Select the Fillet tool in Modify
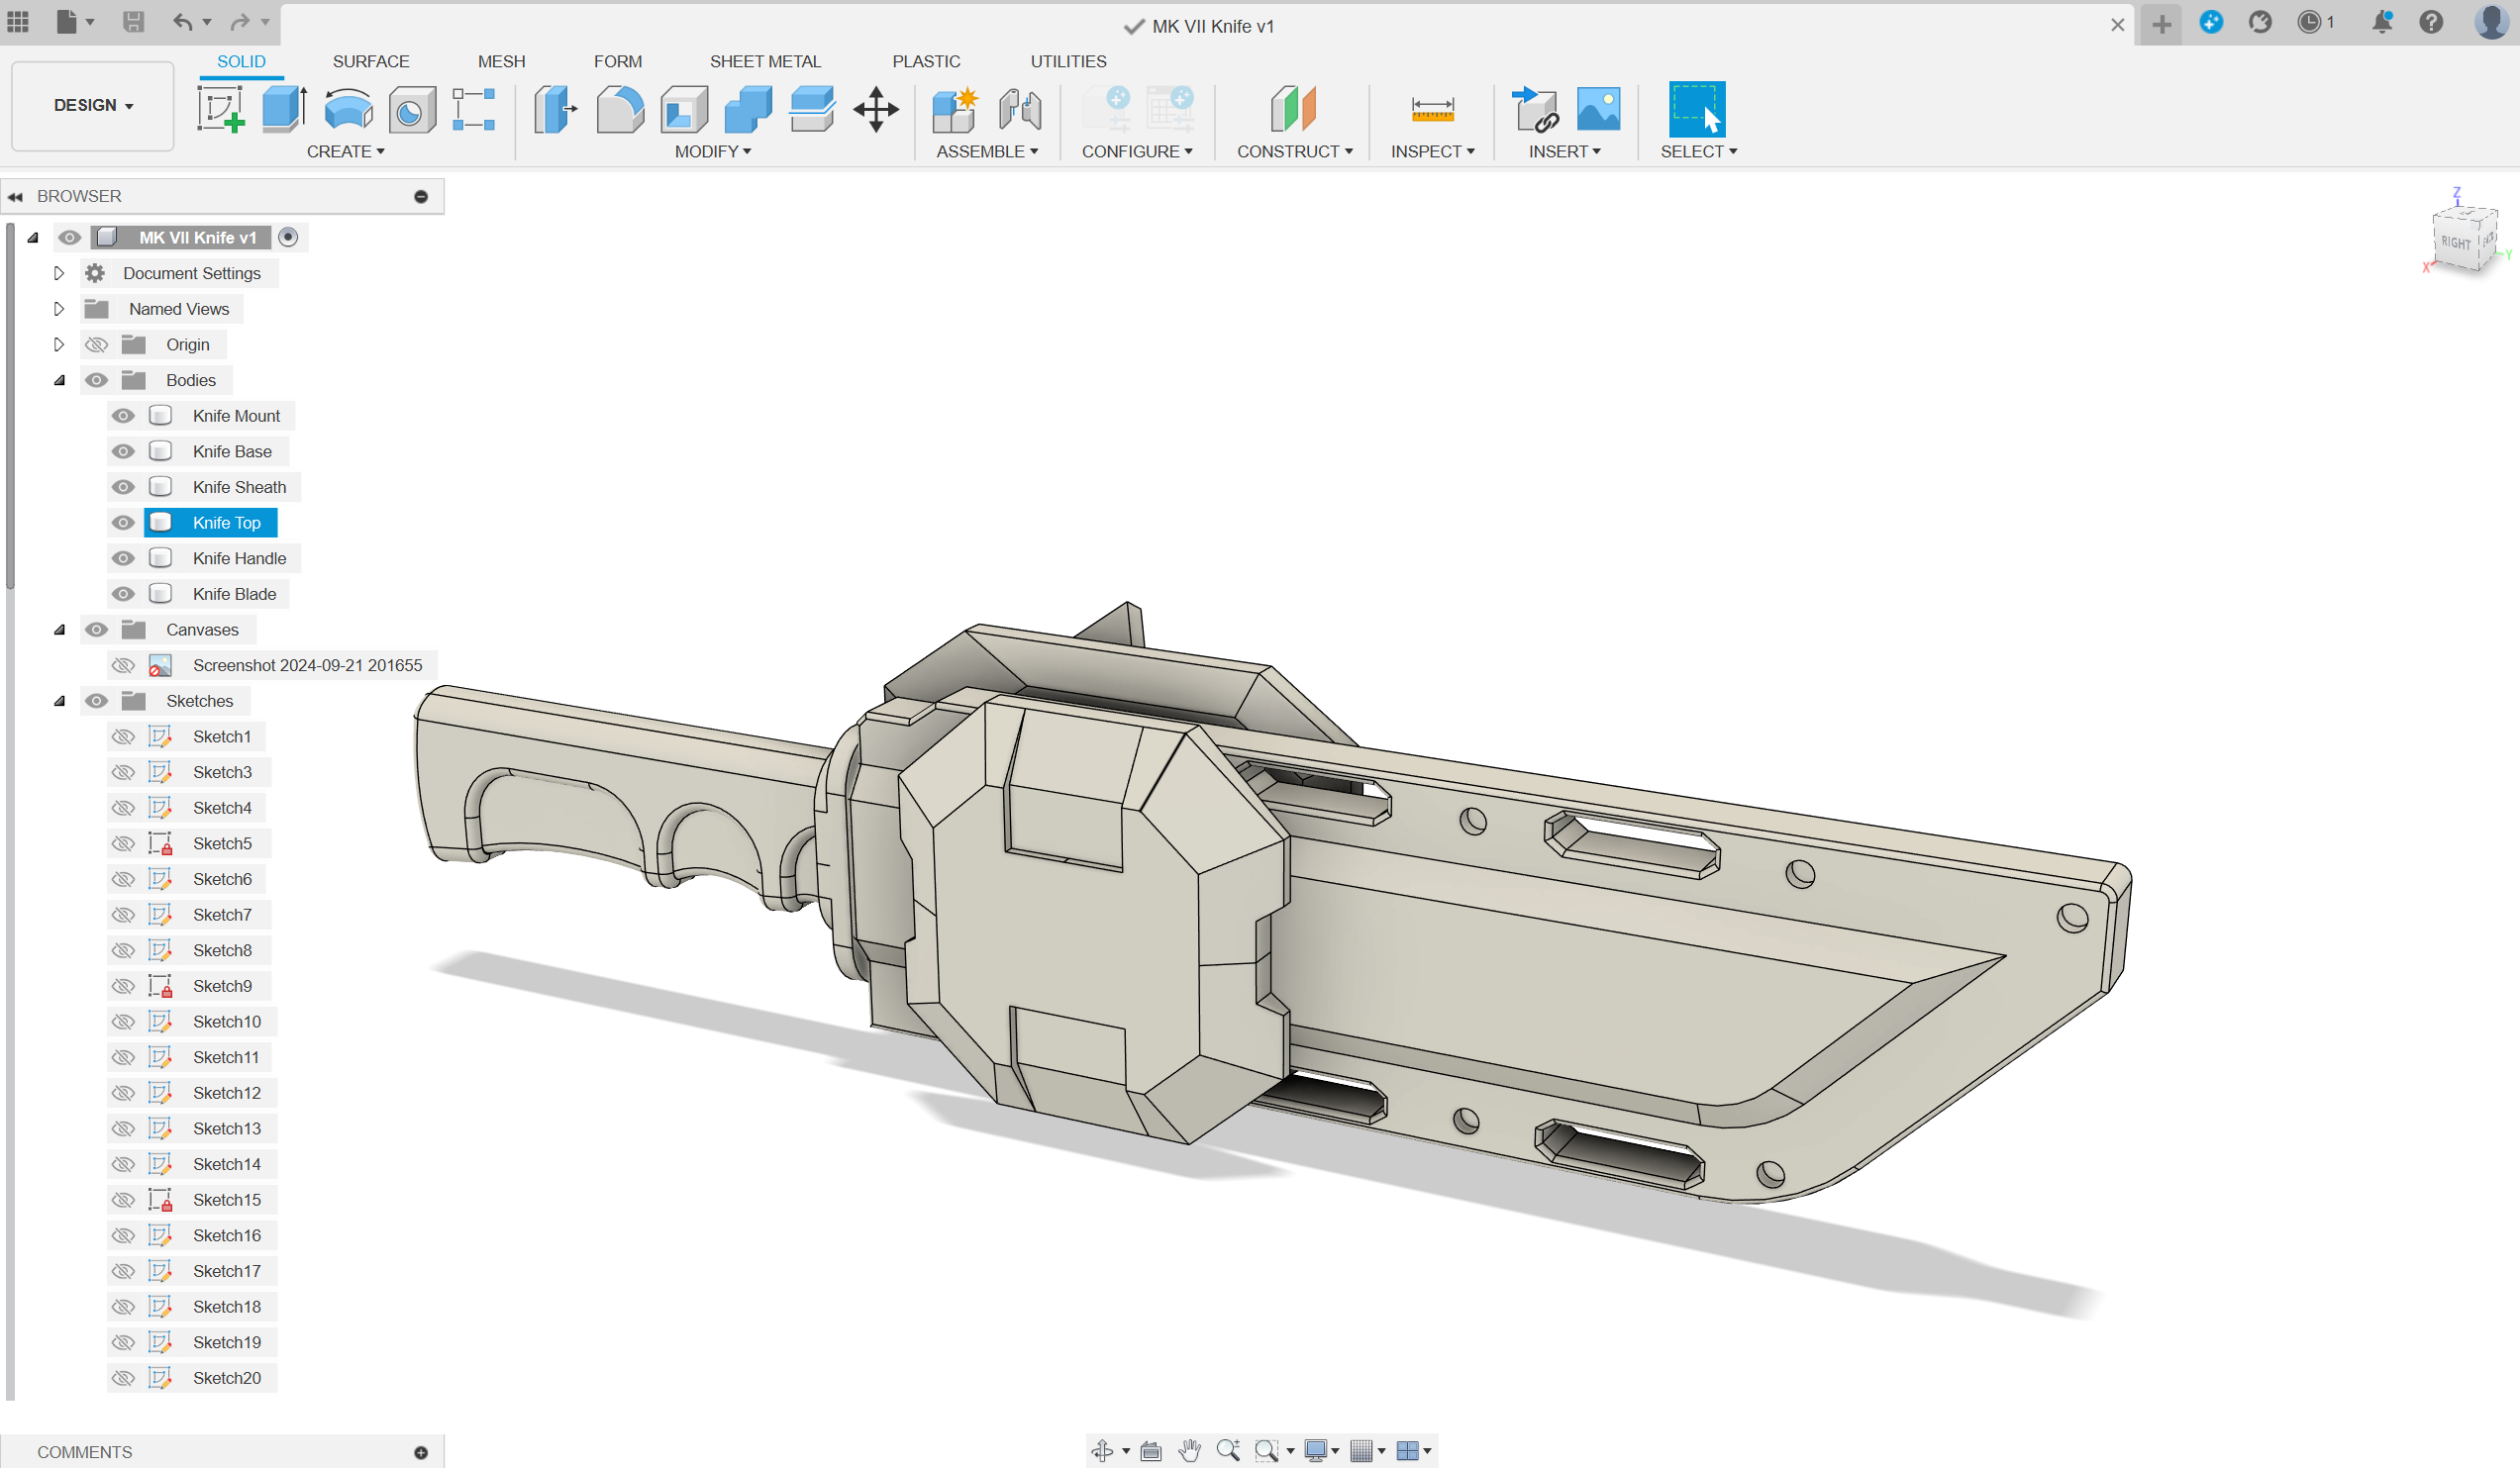Screen dimensions: 2520x1468 pos(620,109)
